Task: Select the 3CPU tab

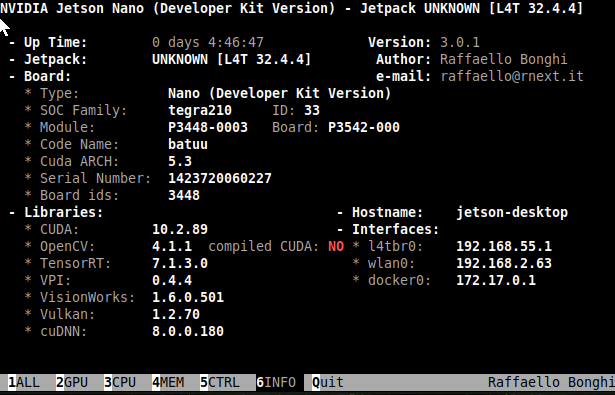Action: click(x=120, y=382)
